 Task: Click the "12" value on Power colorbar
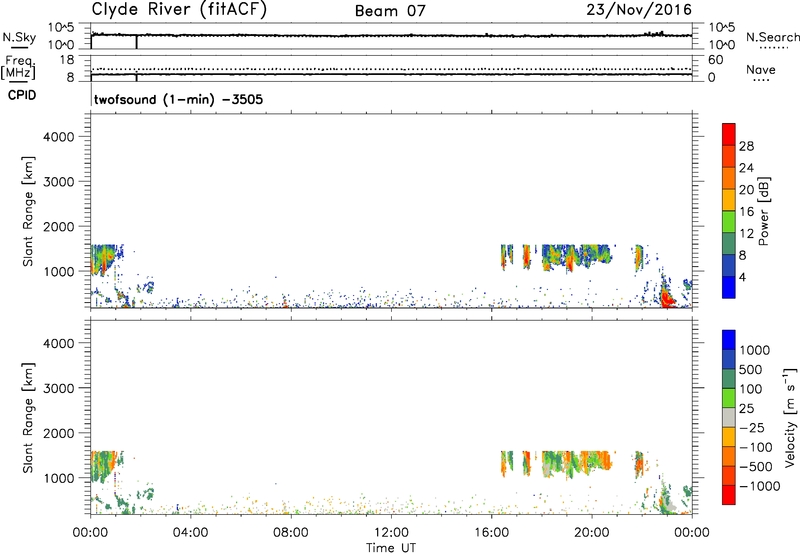tap(746, 234)
